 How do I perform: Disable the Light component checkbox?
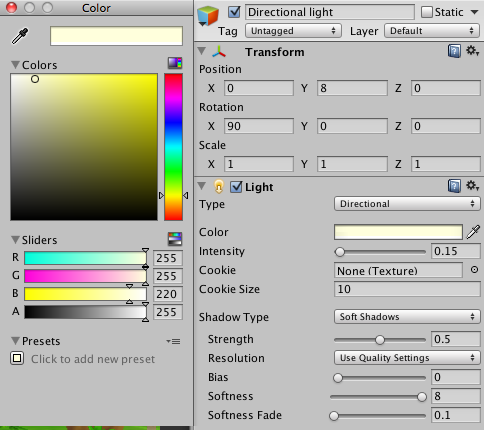[236, 187]
